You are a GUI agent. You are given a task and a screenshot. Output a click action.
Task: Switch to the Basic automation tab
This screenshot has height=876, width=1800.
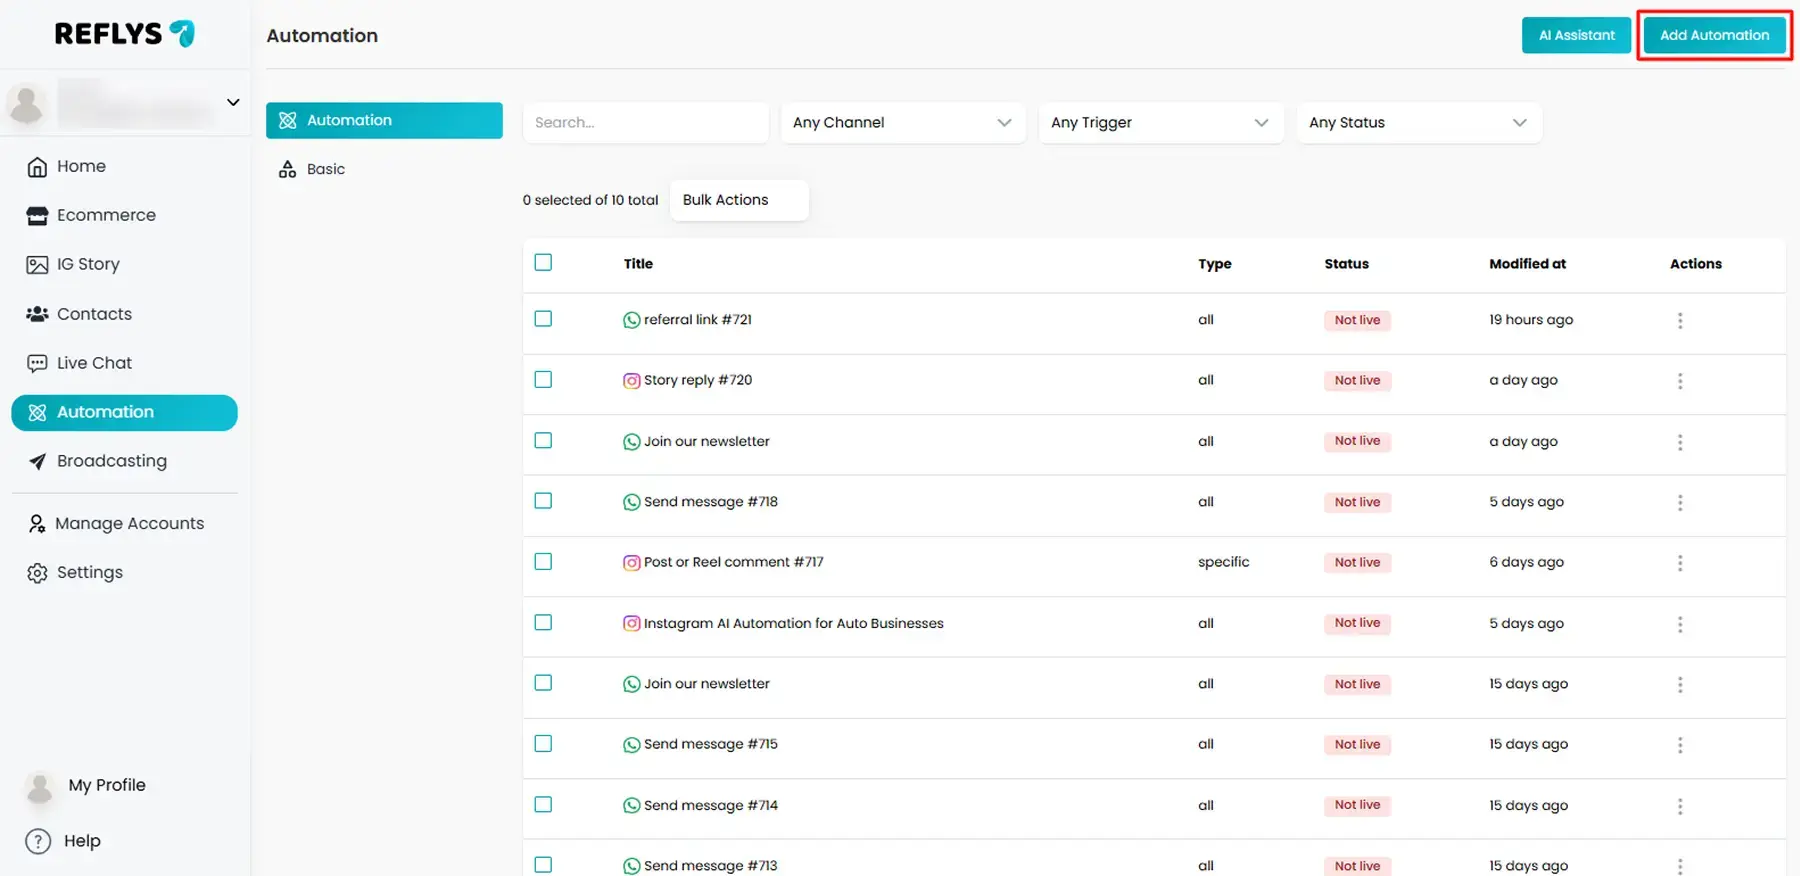(x=325, y=169)
